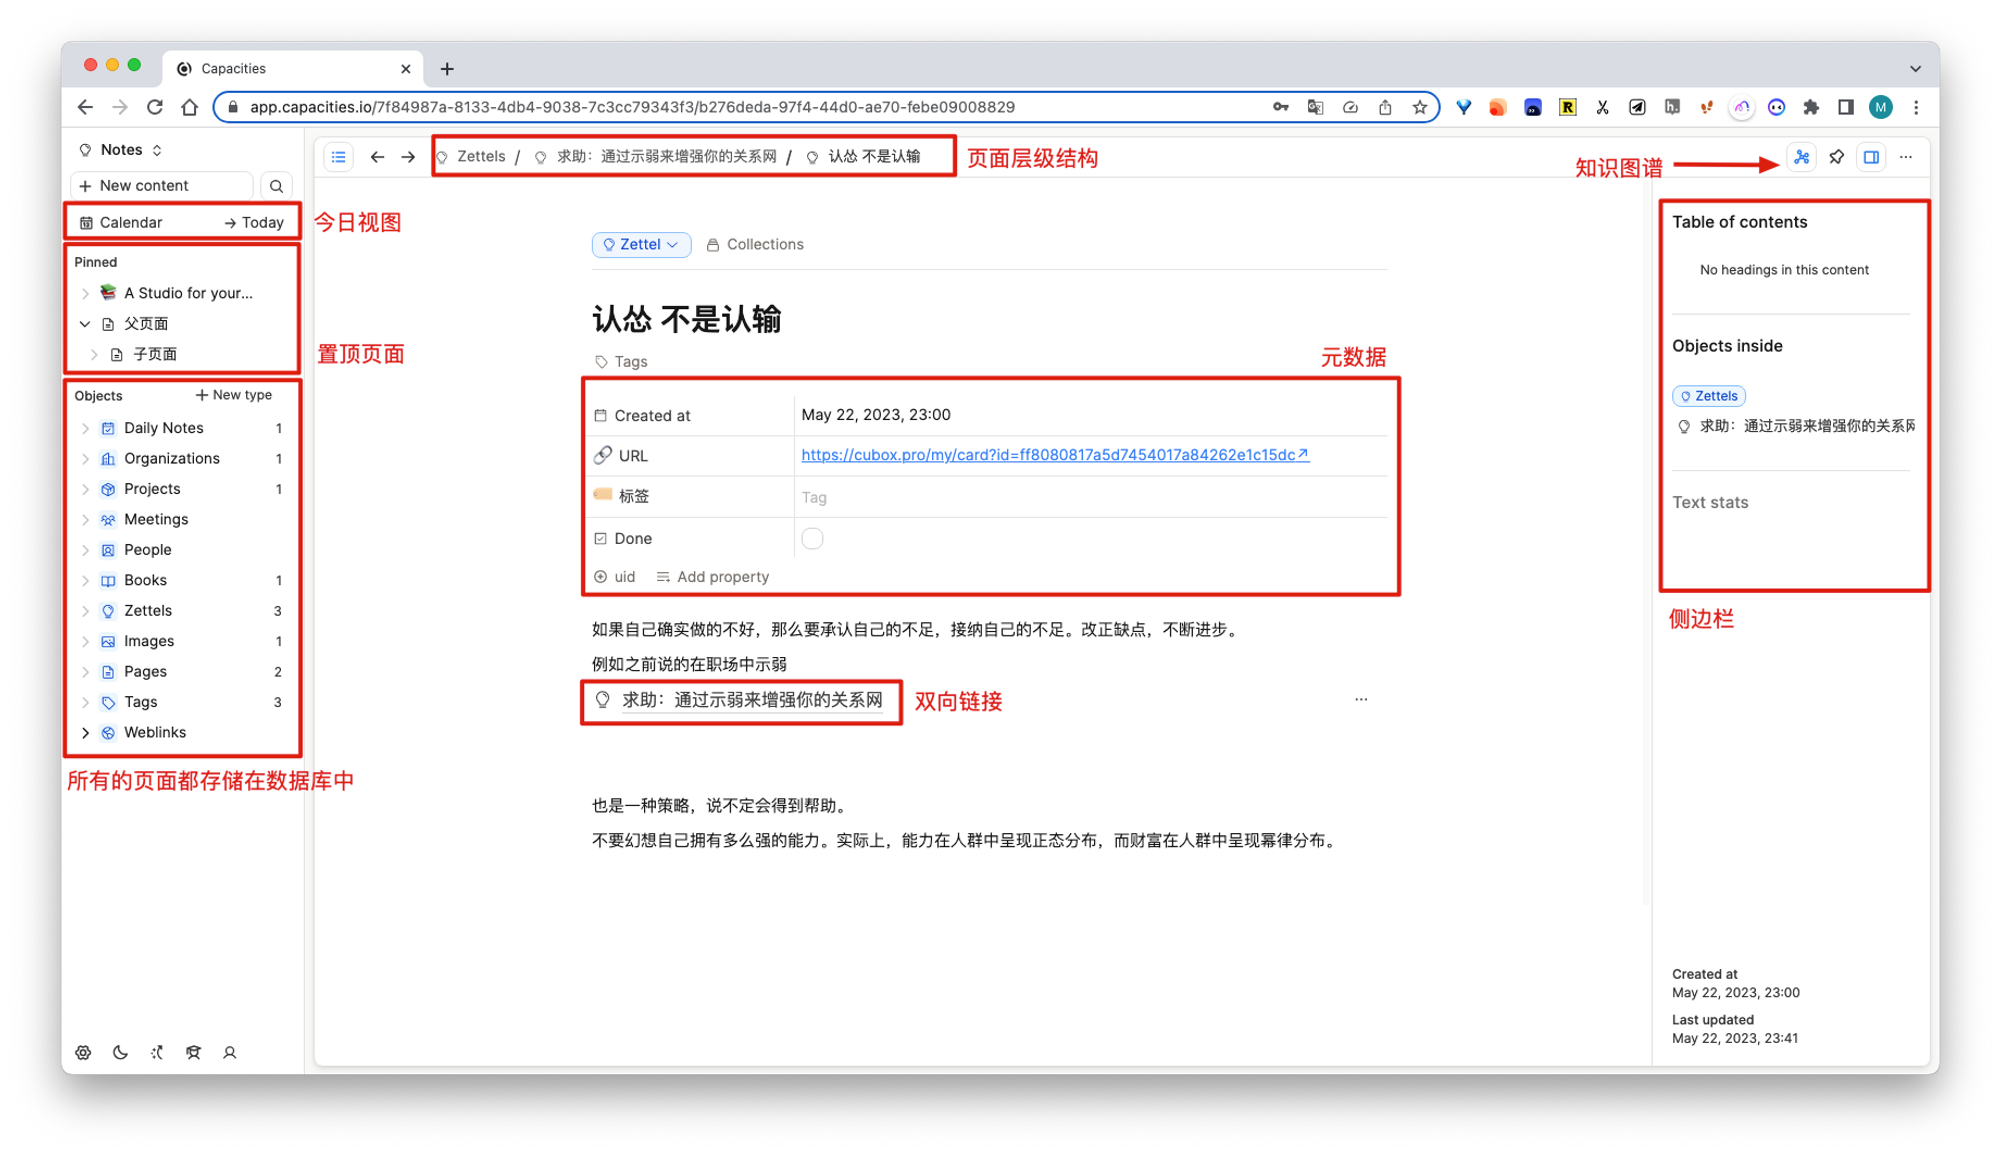Check the Done property checkbox

[812, 539]
